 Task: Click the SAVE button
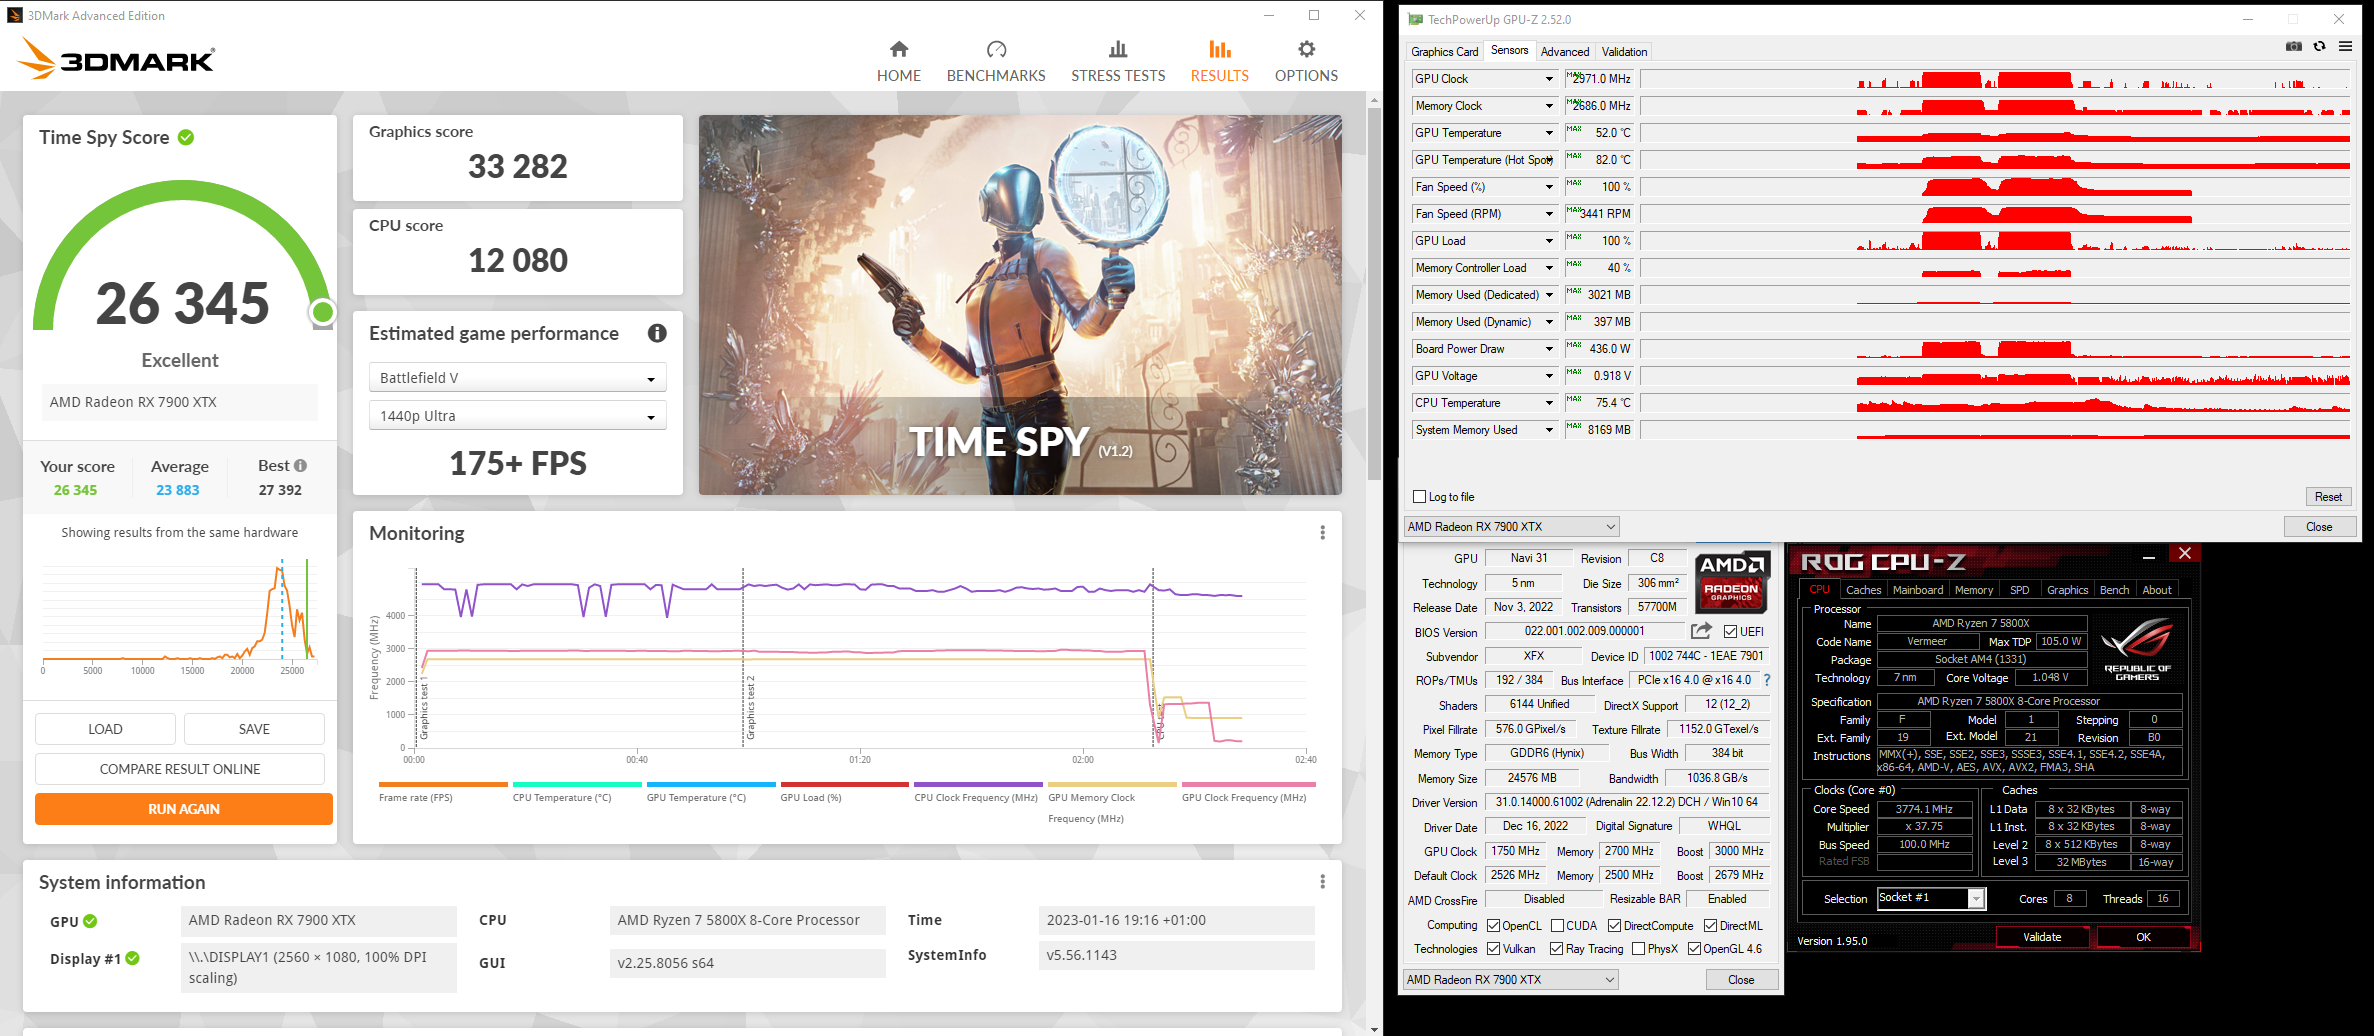point(254,729)
